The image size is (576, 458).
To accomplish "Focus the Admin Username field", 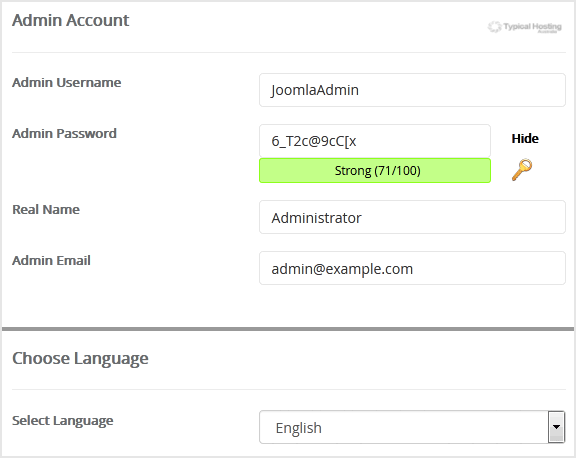I will (412, 90).
